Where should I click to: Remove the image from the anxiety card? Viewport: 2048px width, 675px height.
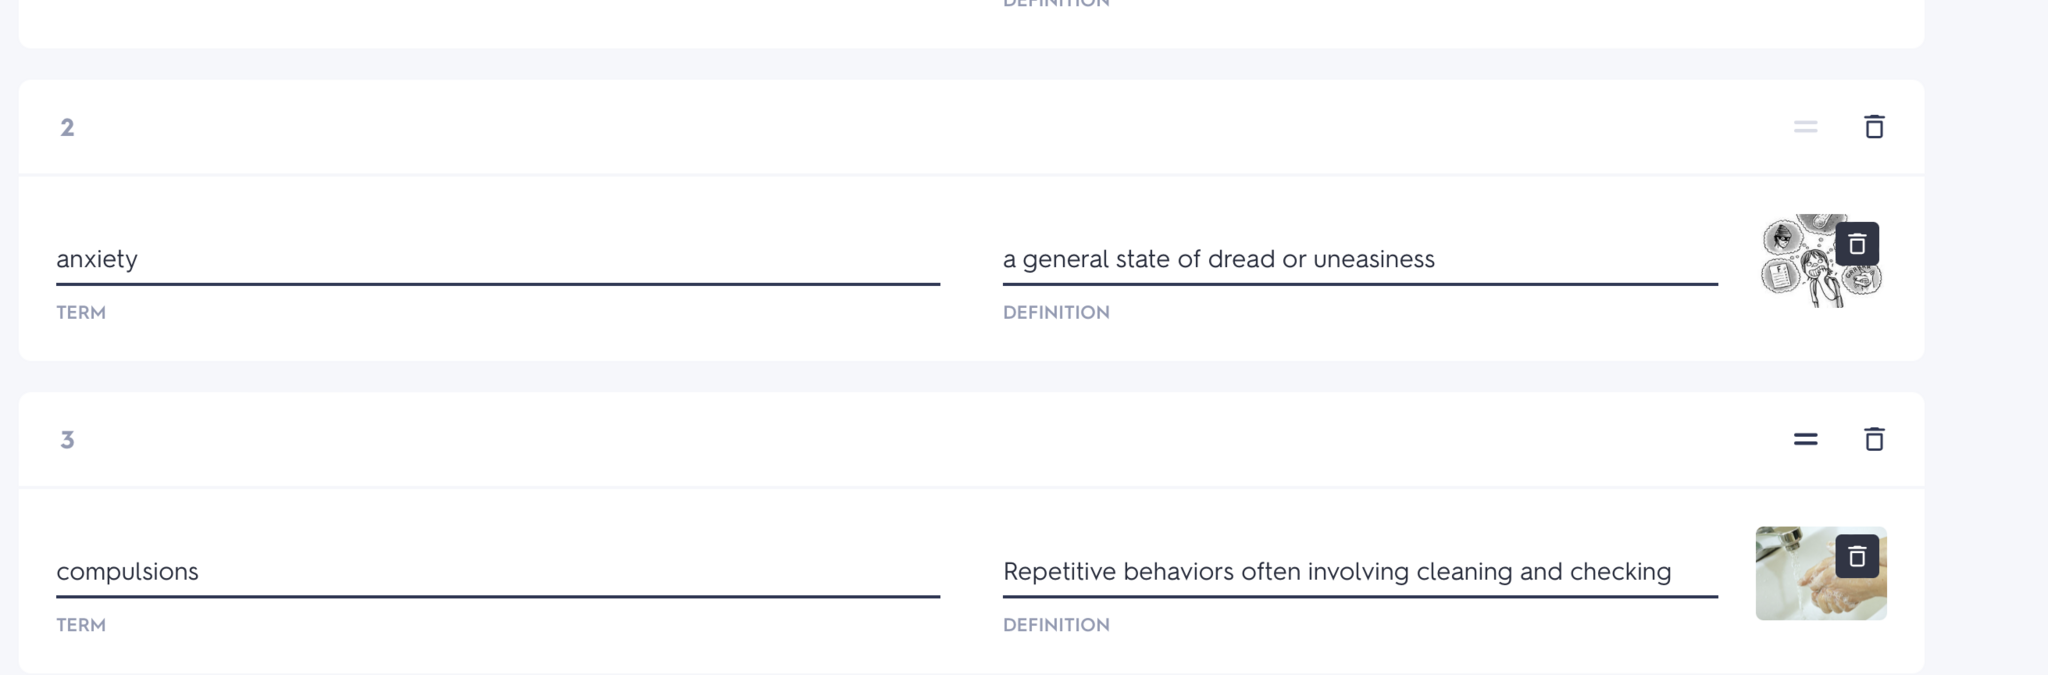pyautogui.click(x=1857, y=244)
